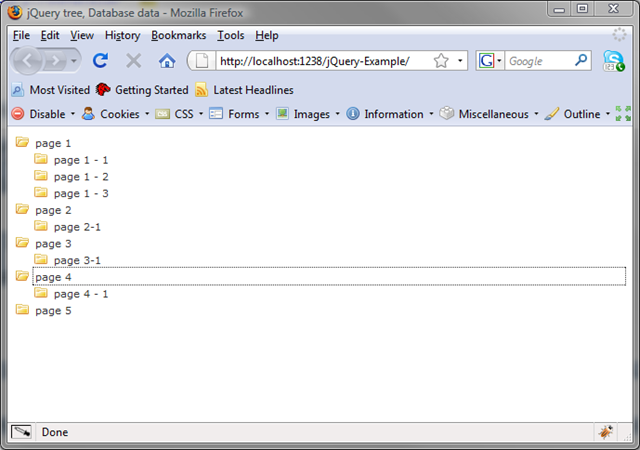
Task: Click the bookmark star in address bar
Action: [x=441, y=61]
